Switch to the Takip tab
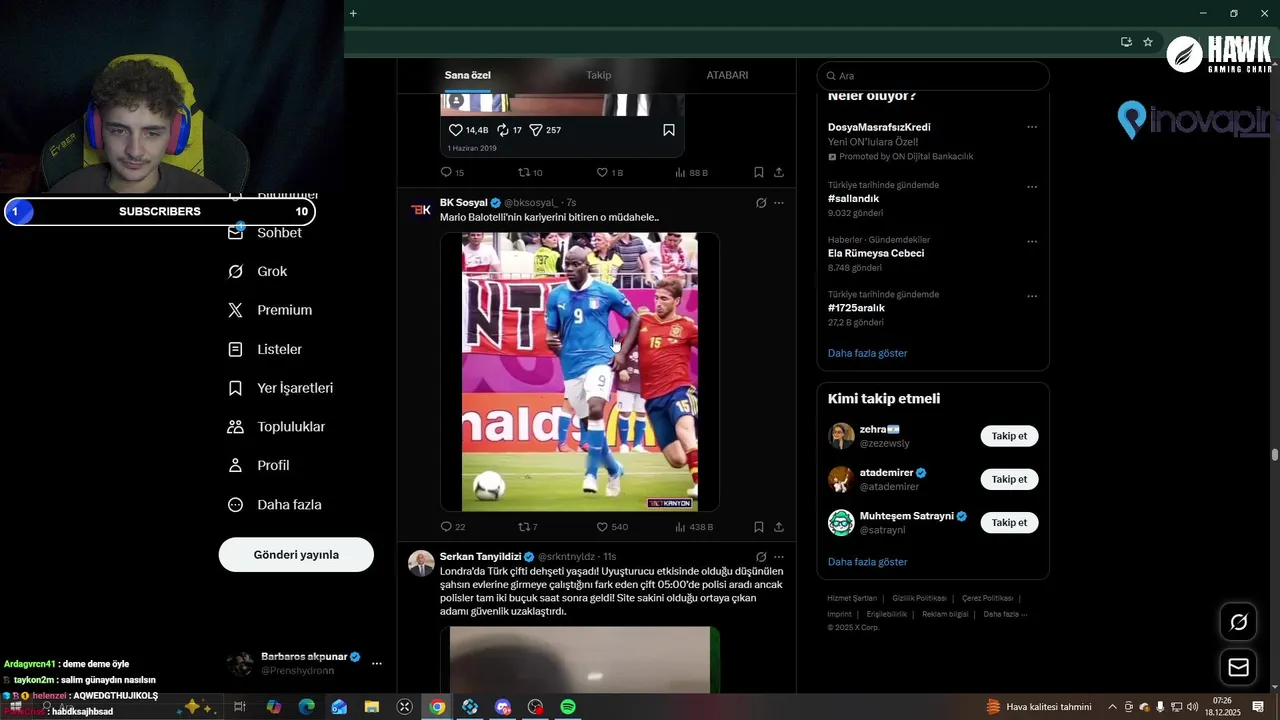Screen dimensions: 1280x720 [598, 75]
